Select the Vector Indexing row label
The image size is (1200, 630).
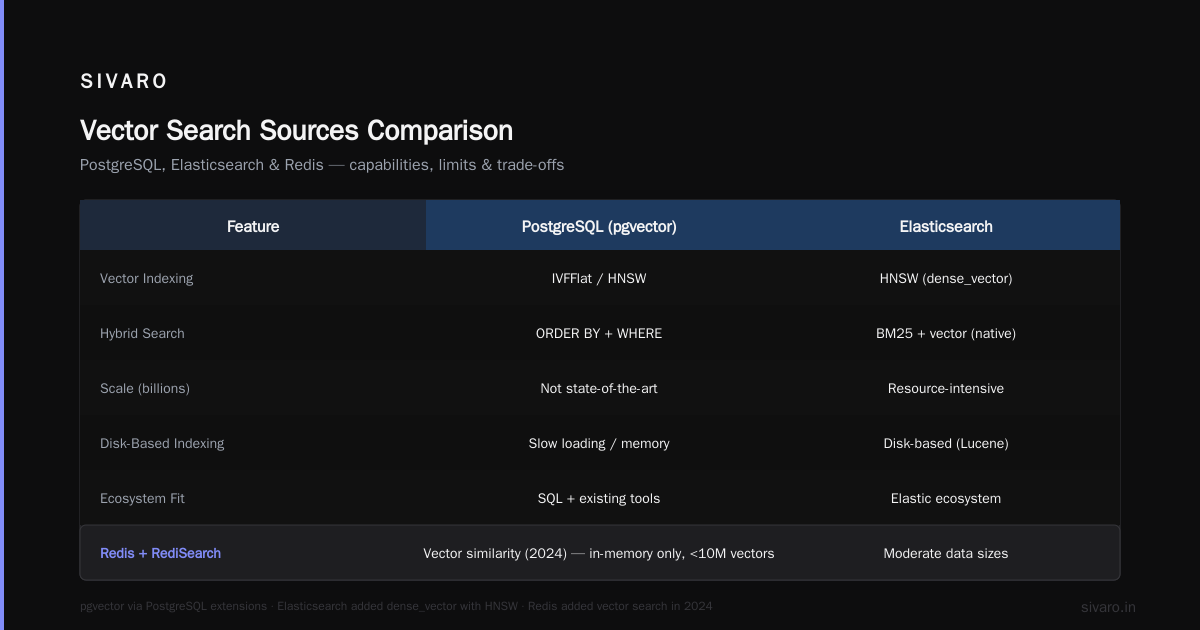tap(147, 278)
